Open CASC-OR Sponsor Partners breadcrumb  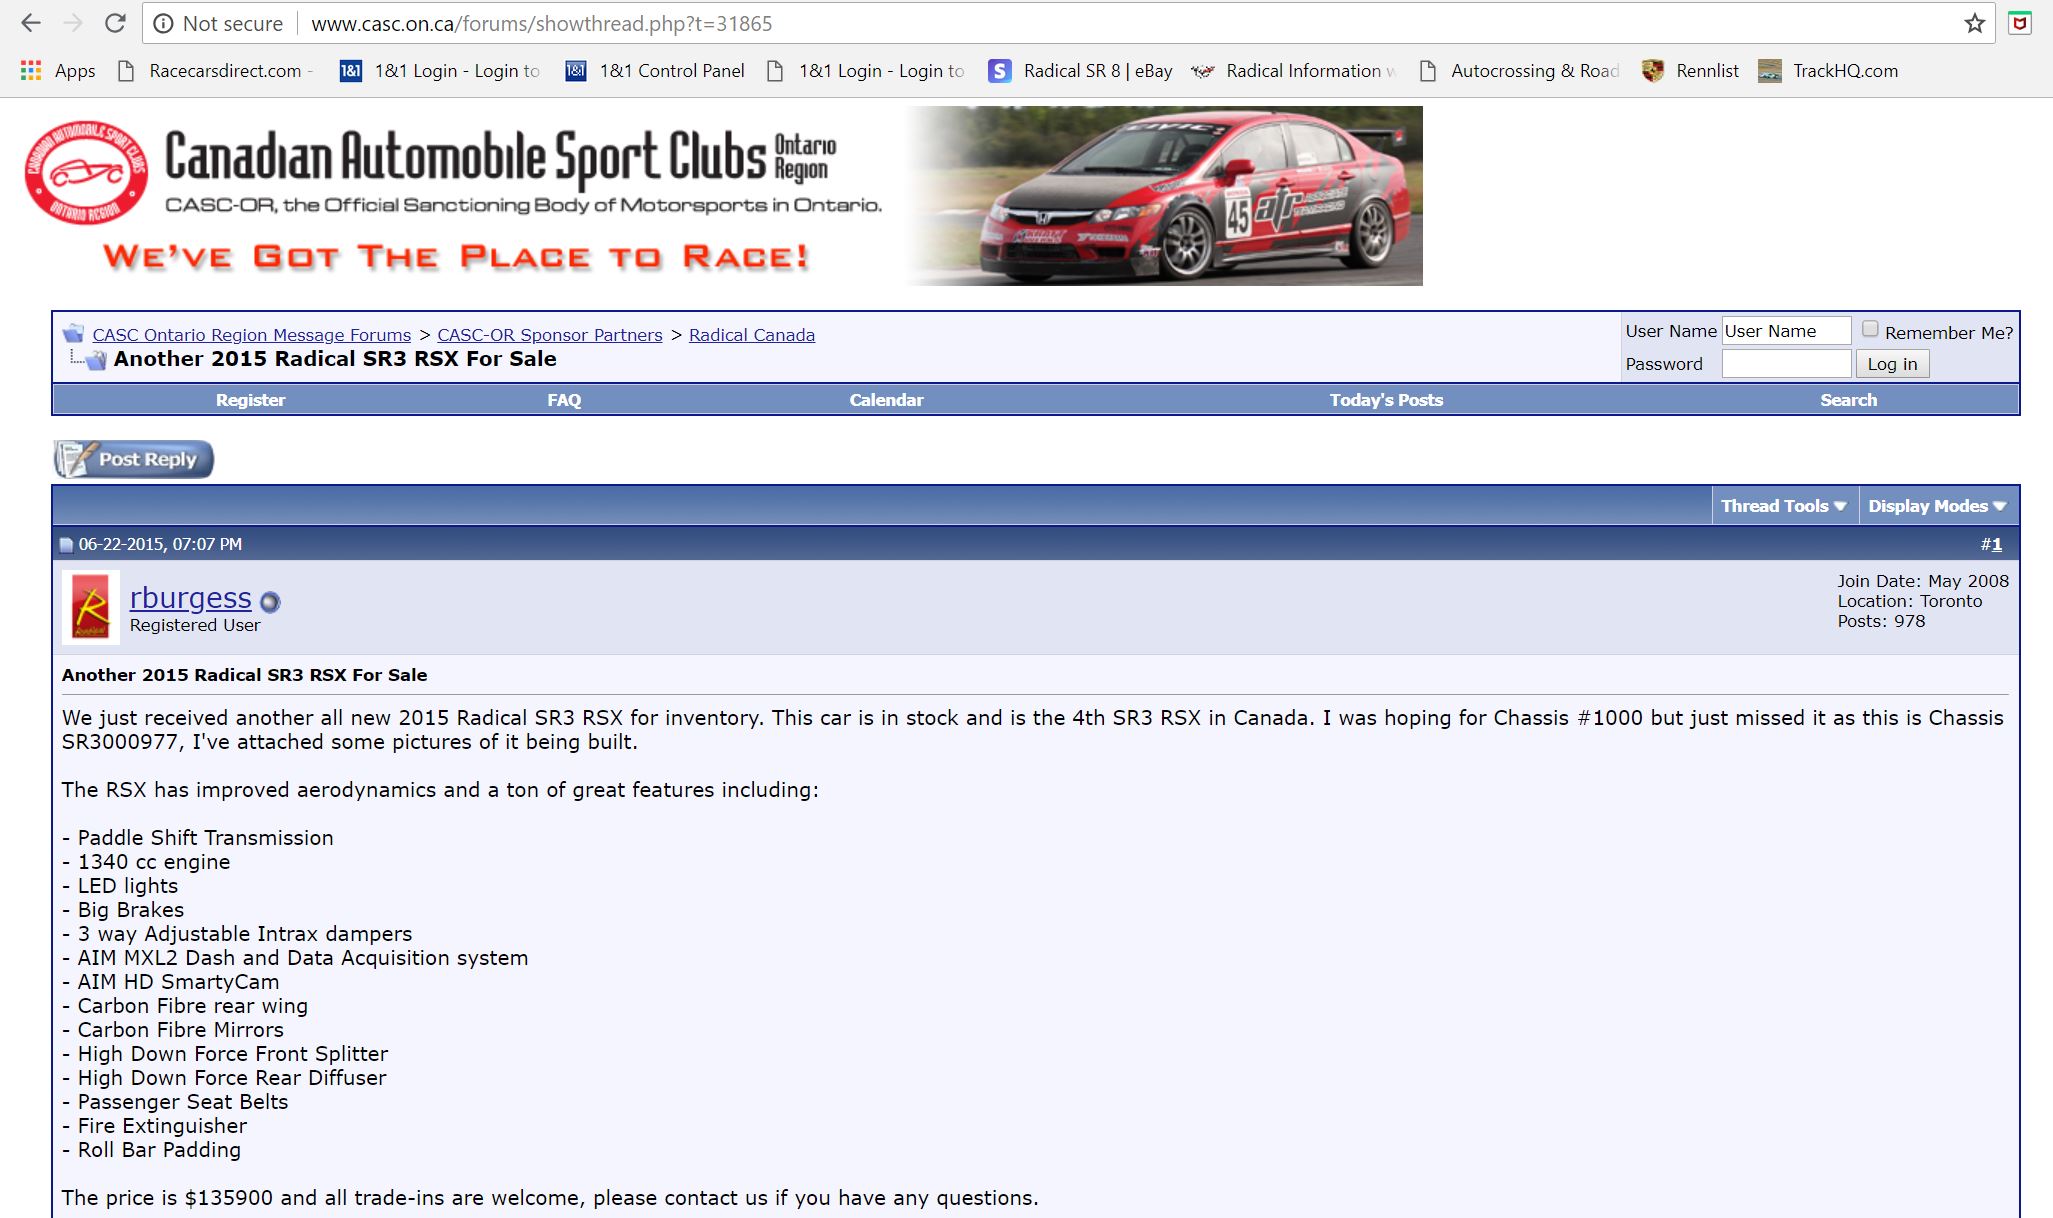coord(550,335)
